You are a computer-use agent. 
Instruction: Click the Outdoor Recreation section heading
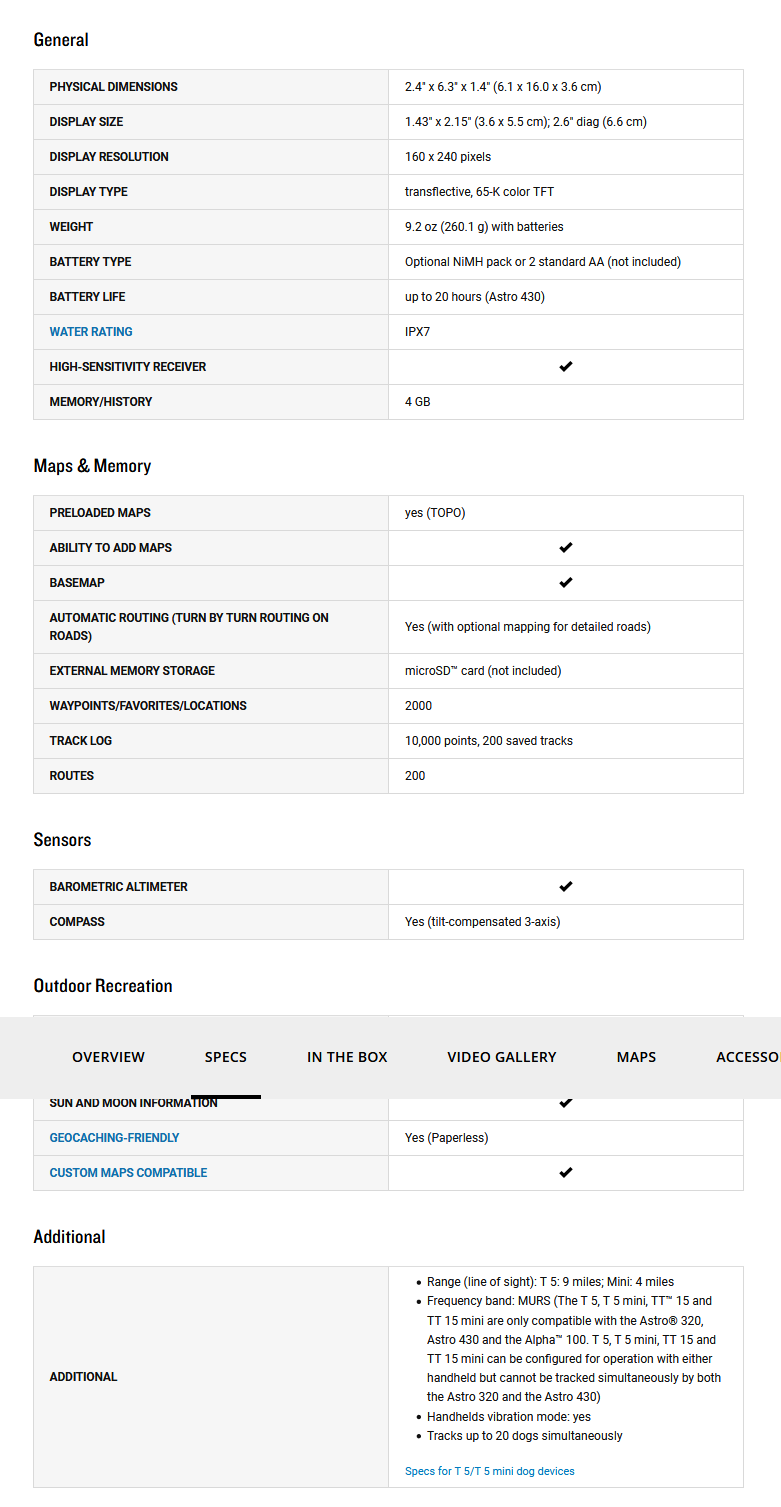coord(103,986)
